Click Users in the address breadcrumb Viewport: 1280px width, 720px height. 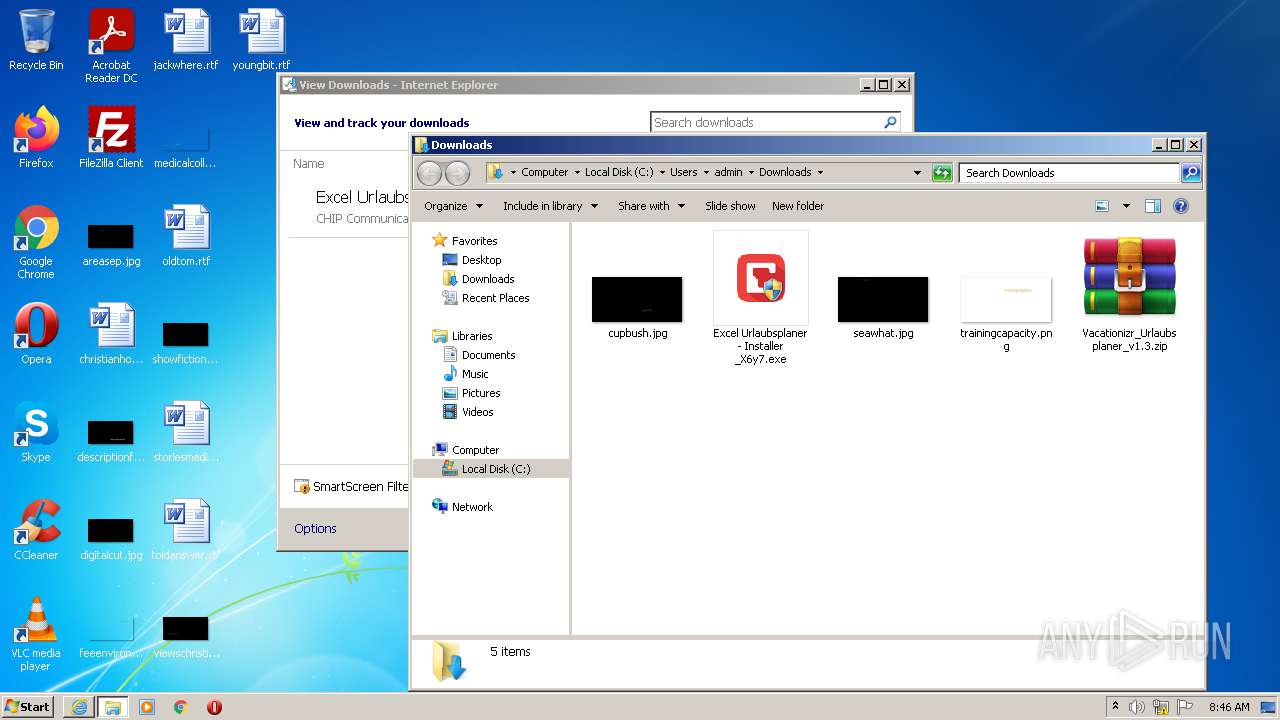tap(684, 173)
